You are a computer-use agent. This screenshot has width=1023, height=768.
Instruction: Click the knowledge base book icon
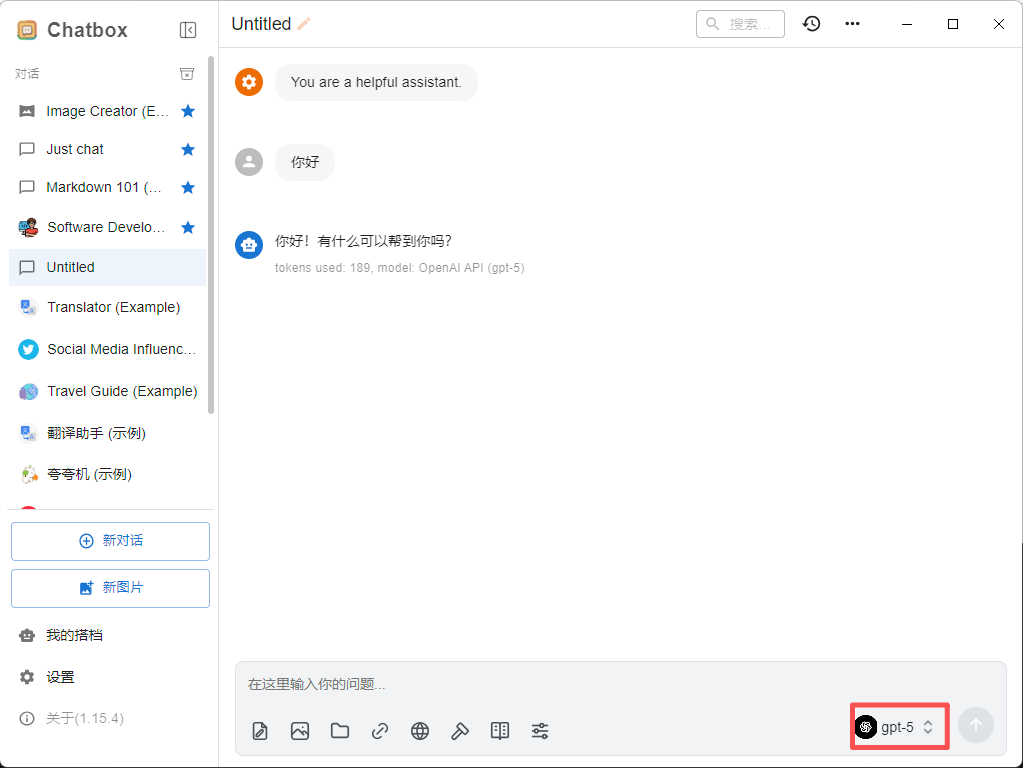click(x=500, y=731)
